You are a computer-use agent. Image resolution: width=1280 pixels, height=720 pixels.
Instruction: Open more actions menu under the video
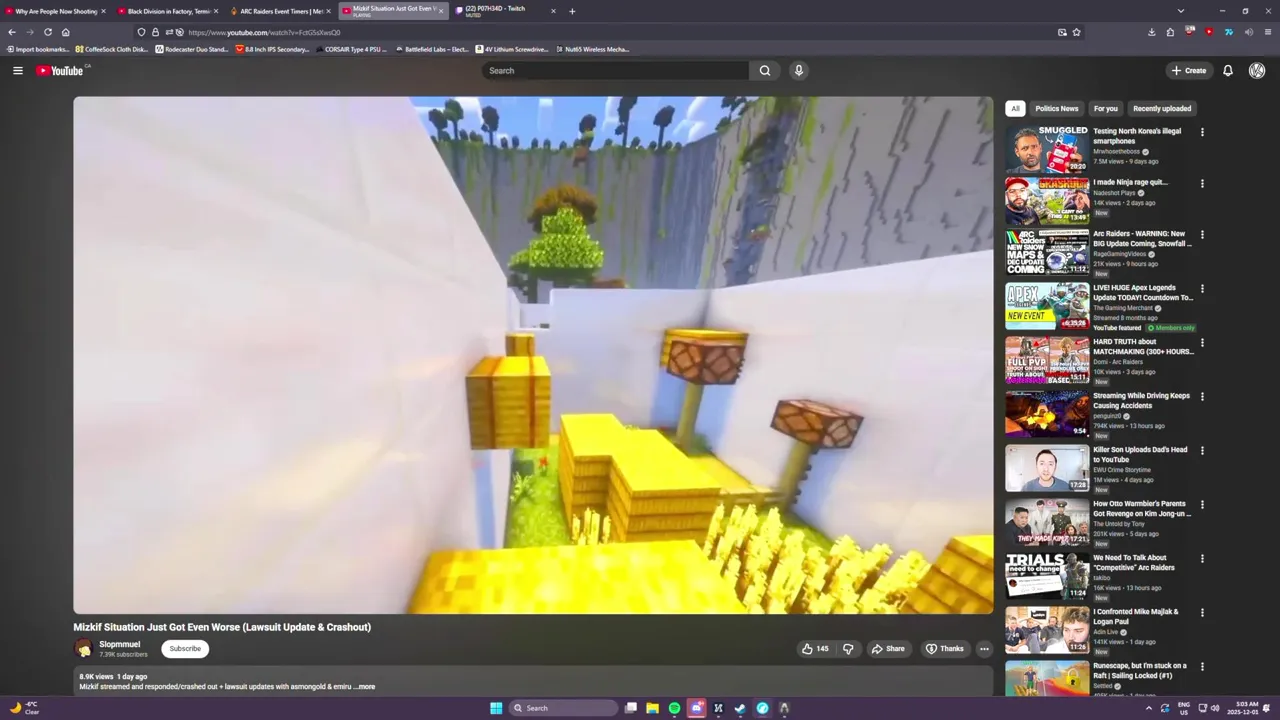click(x=984, y=648)
